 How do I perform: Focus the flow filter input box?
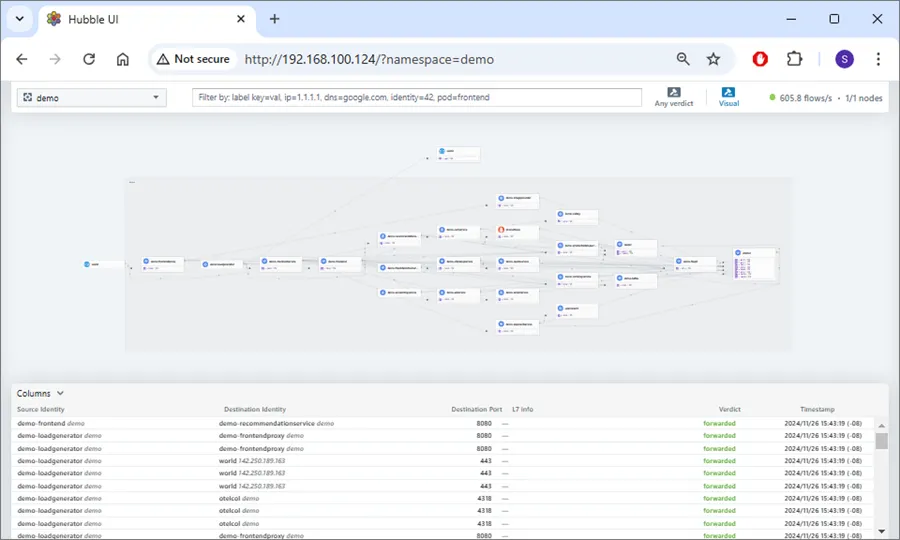417,97
